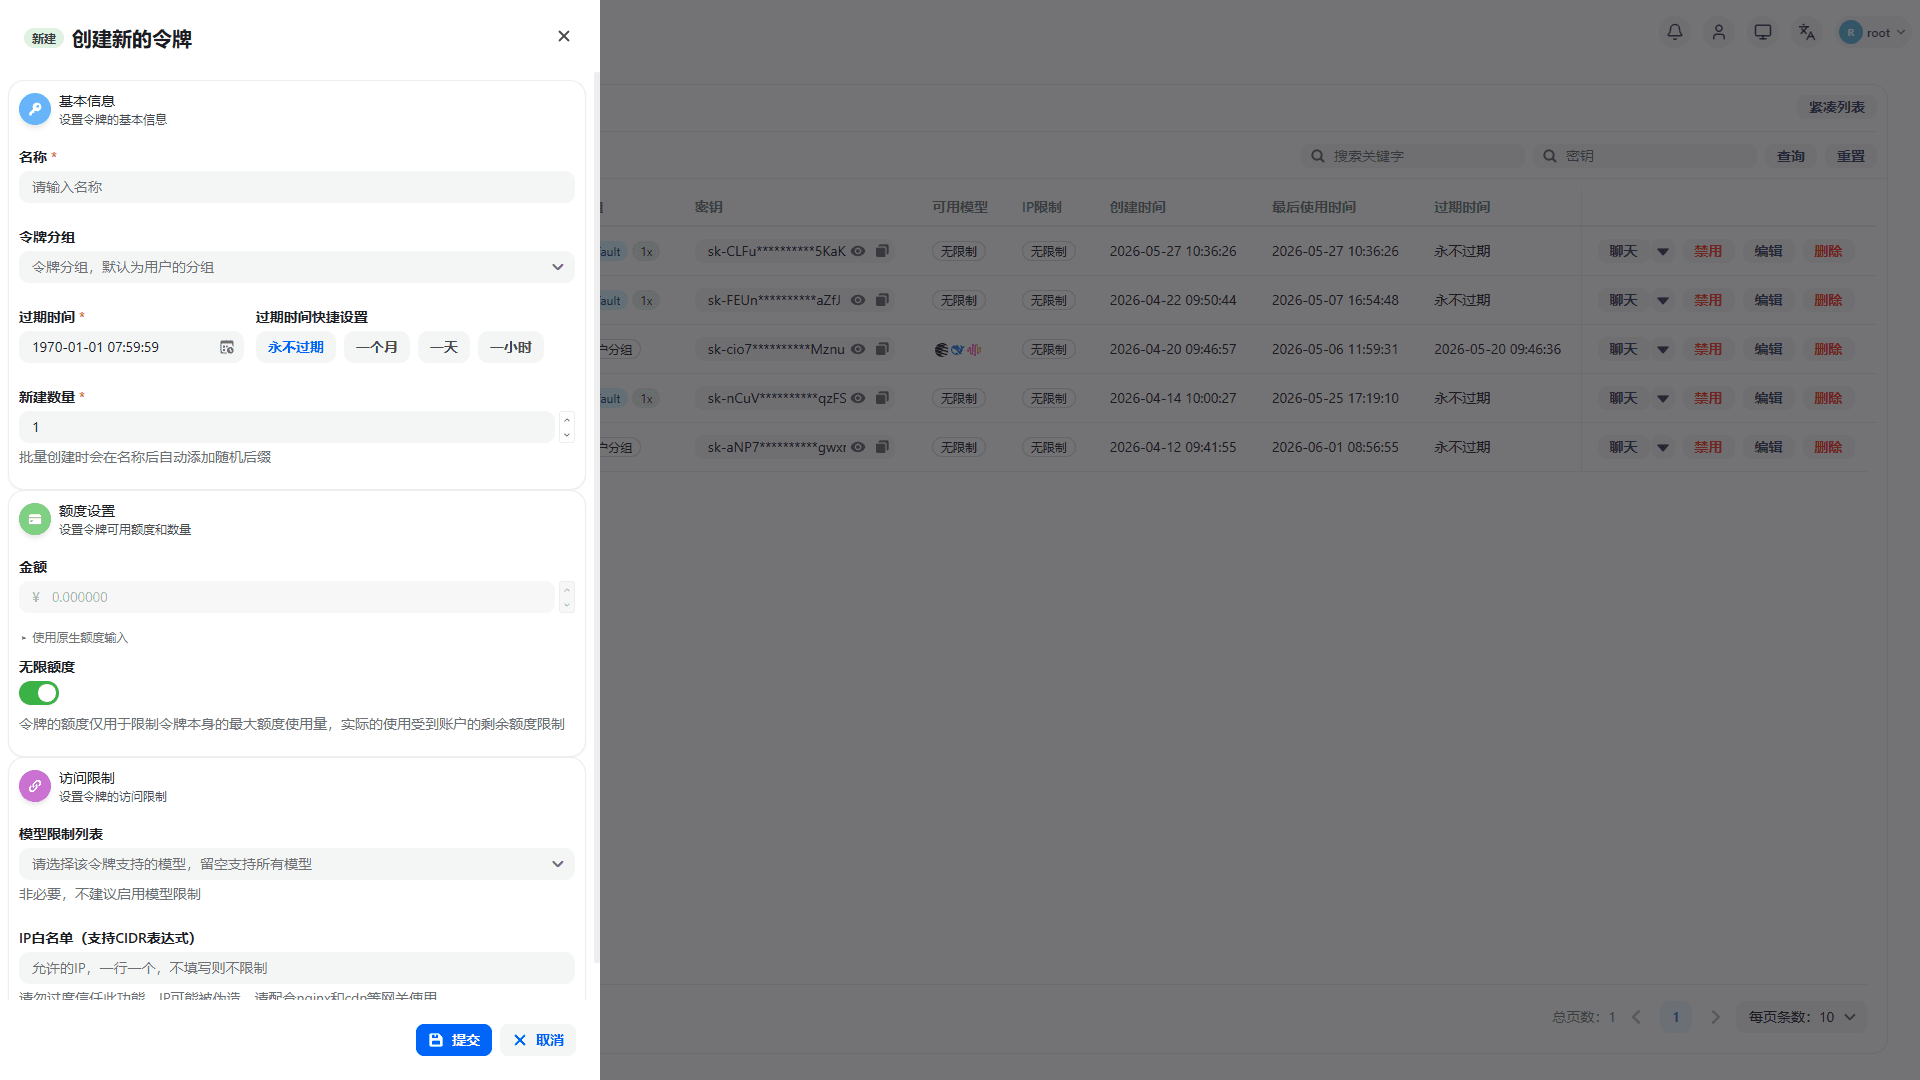This screenshot has height=1080, width=1920.
Task: Delete the sk-cio7 token
Action: [1828, 349]
